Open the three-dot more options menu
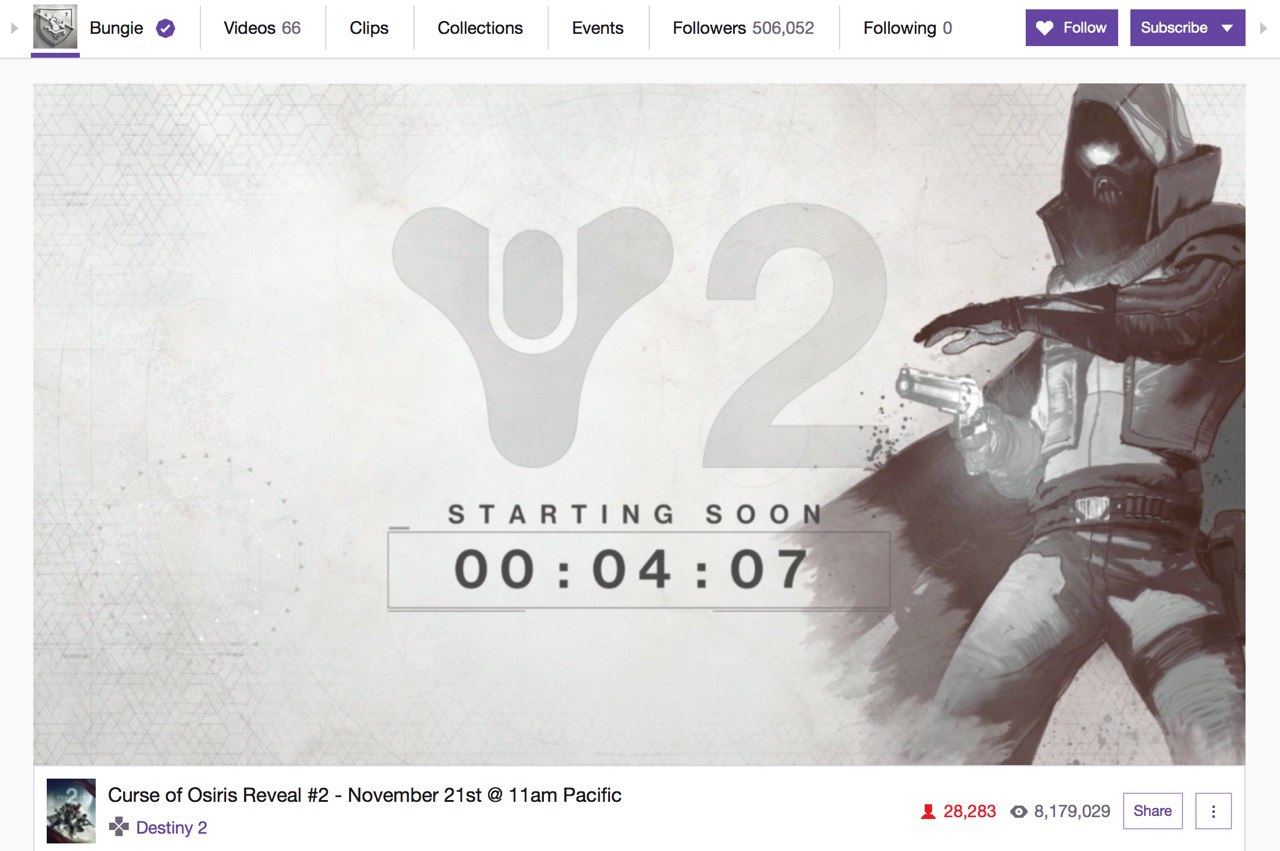 [x=1213, y=811]
